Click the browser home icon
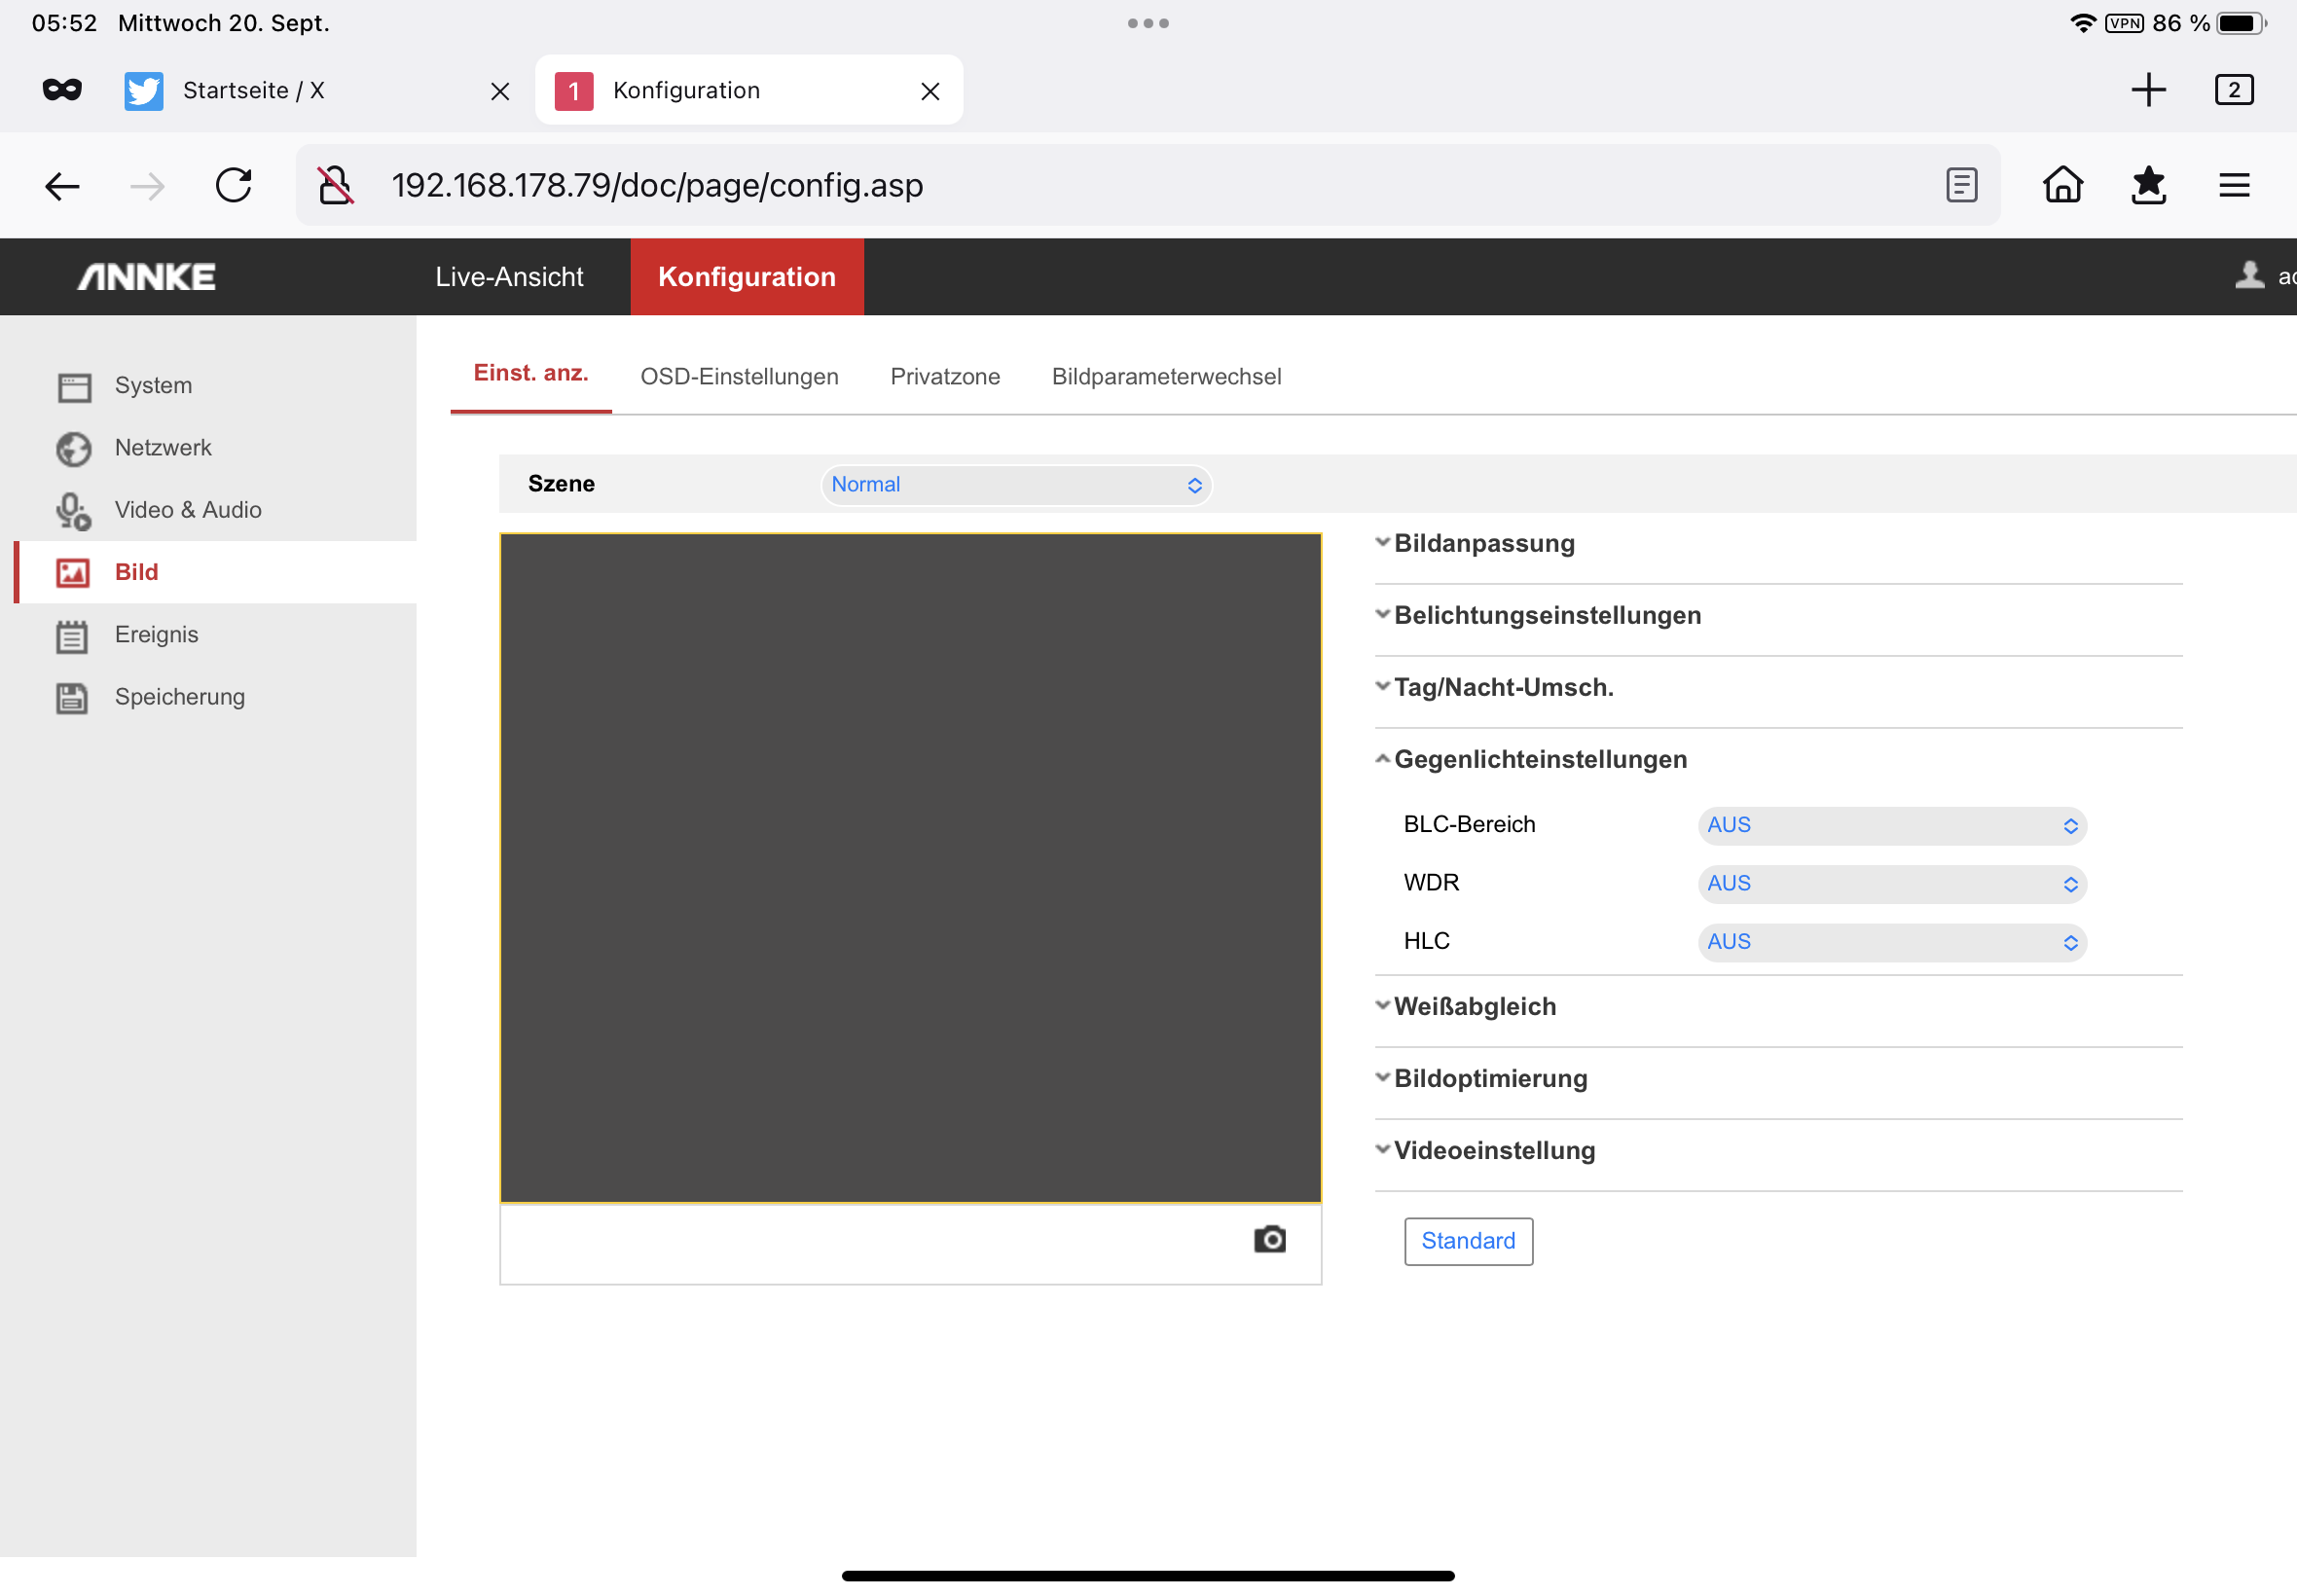This screenshot has height=1596, width=2297. pos(2062,186)
